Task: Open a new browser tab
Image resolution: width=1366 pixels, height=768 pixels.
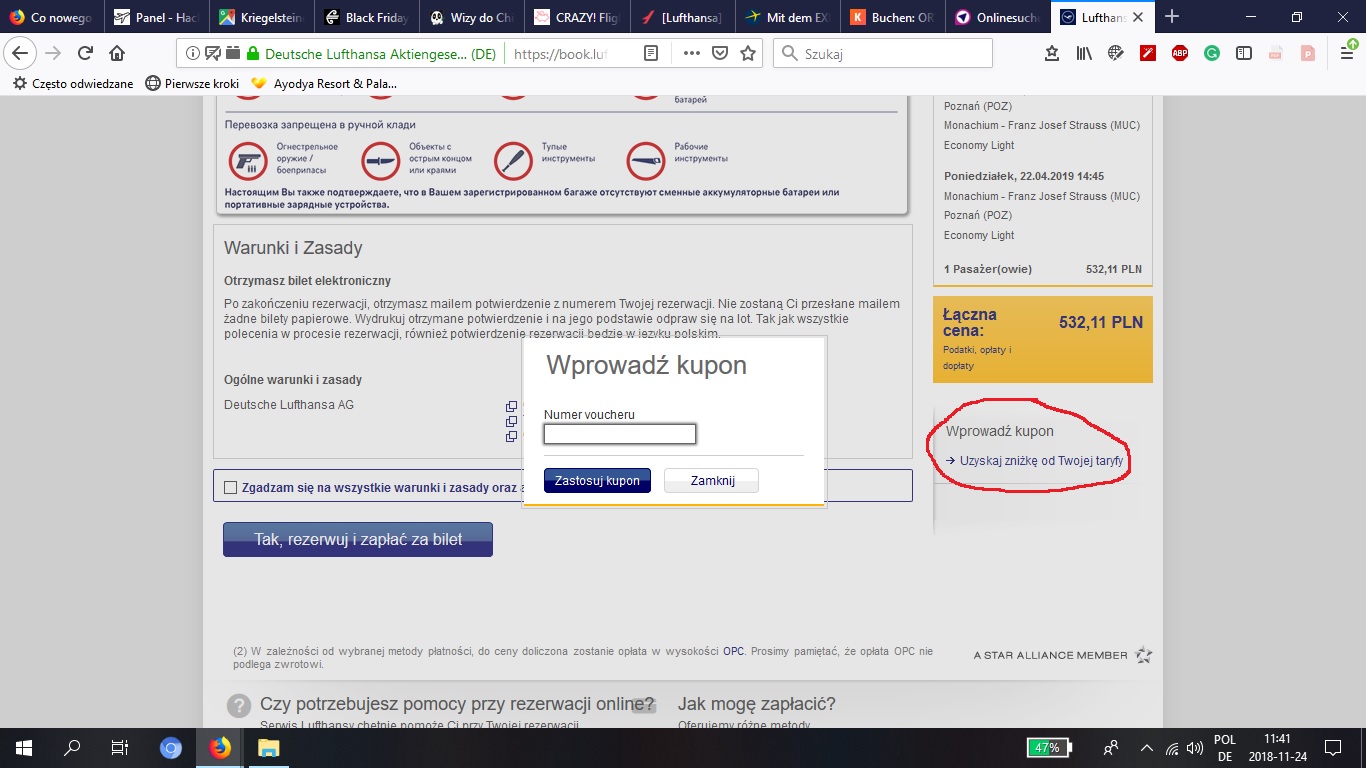Action: pos(1172,17)
